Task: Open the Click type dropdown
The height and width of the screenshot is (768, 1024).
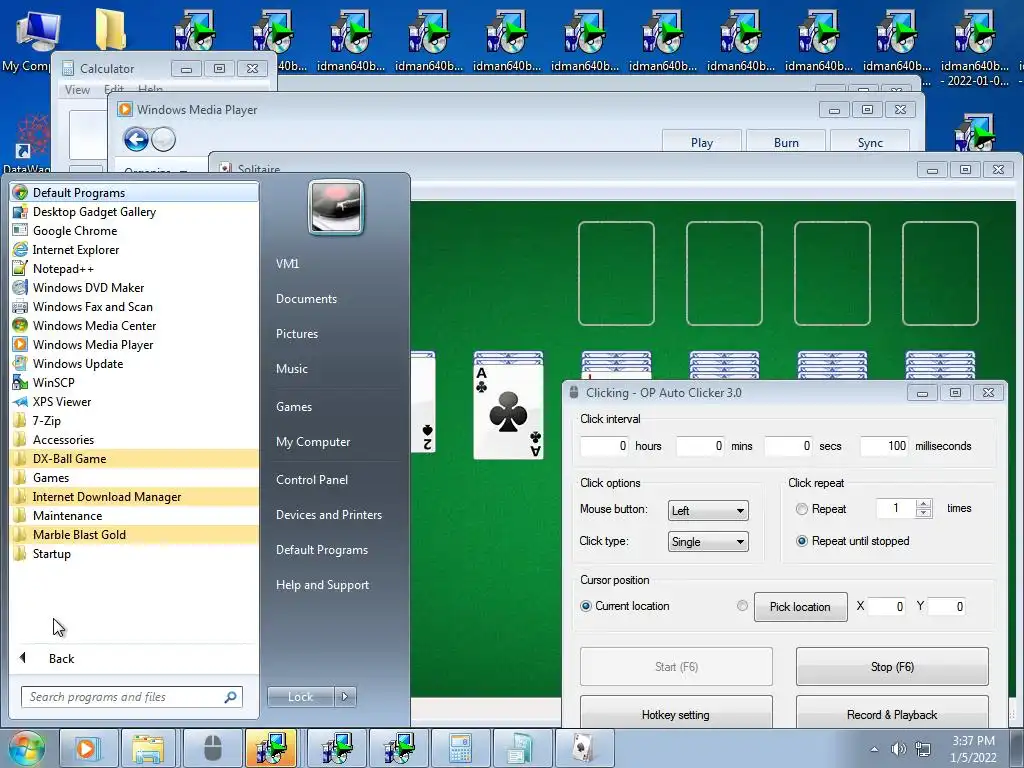Action: (708, 541)
